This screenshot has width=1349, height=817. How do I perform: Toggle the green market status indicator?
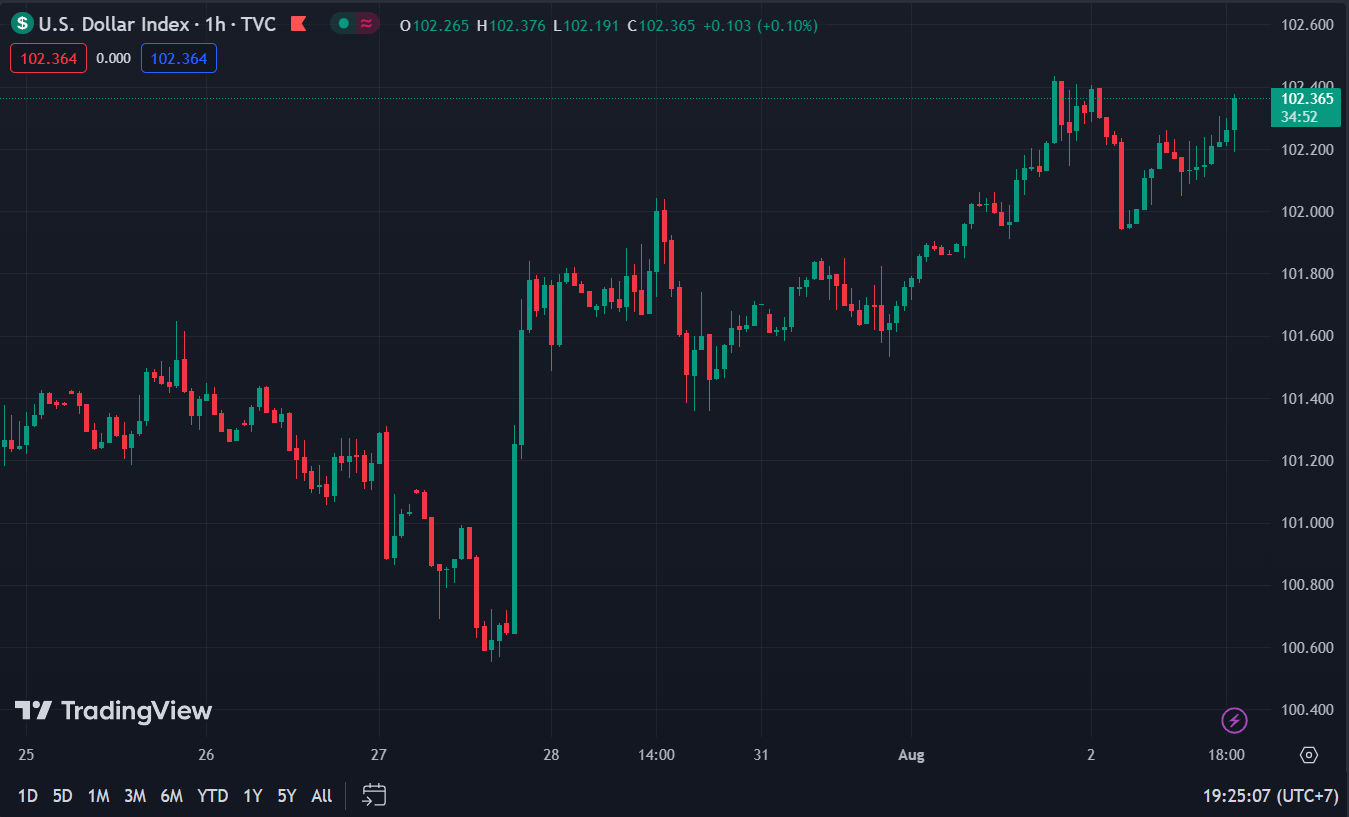(x=344, y=24)
